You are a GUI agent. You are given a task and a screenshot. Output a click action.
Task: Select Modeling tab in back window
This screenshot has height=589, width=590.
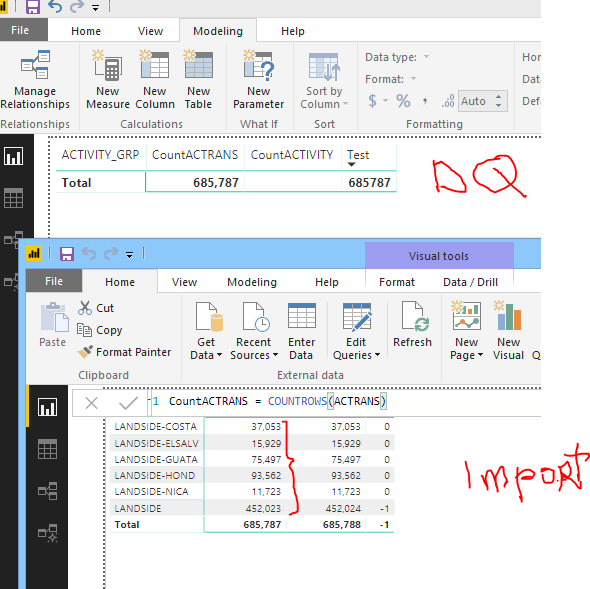[218, 31]
